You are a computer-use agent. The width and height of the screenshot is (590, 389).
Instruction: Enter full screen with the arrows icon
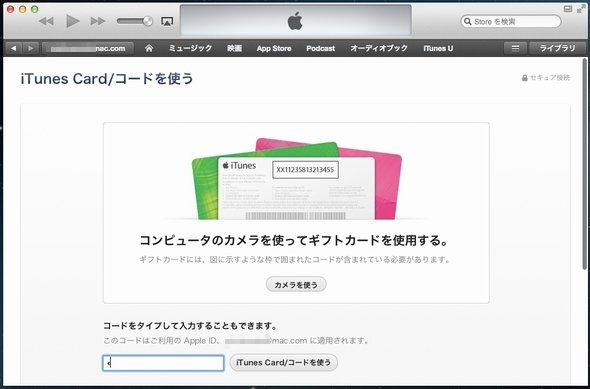tap(581, 9)
